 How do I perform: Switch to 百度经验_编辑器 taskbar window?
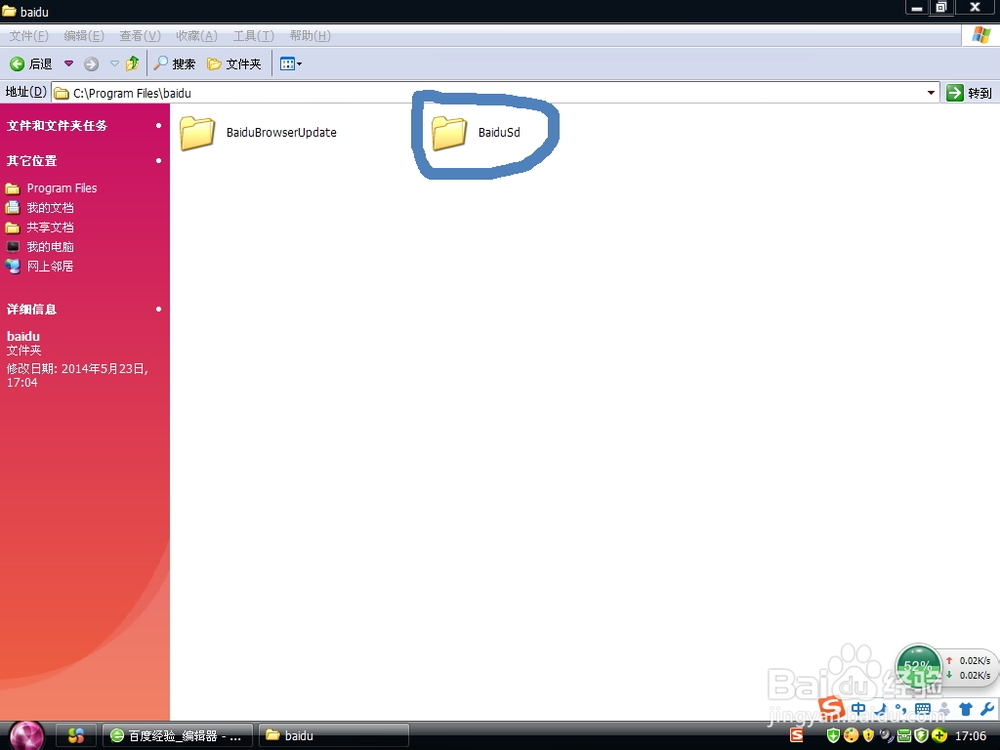pos(178,736)
